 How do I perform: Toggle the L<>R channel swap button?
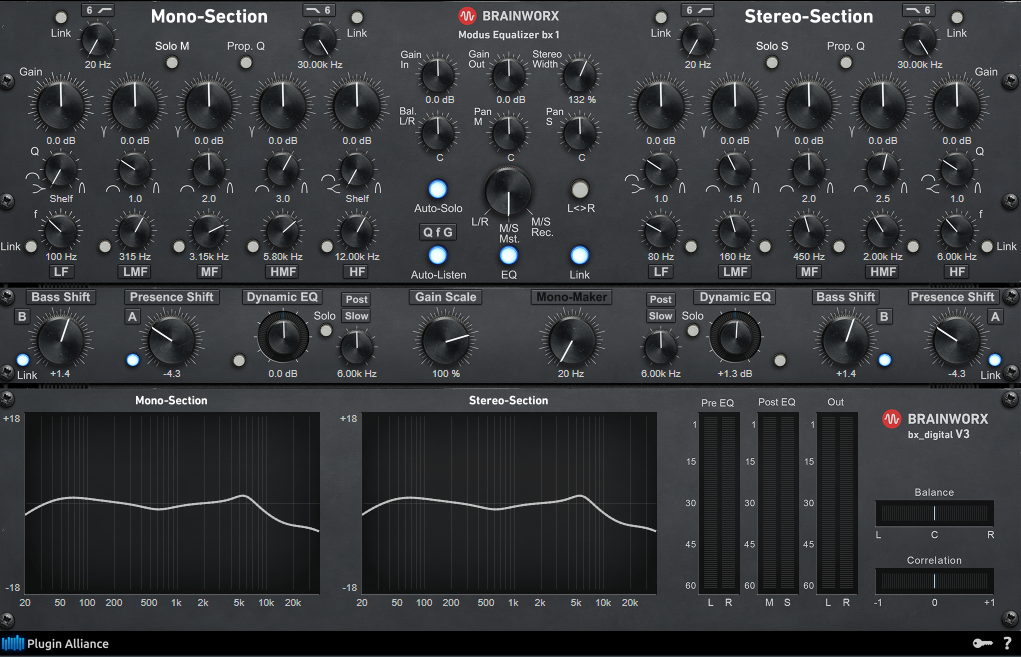coord(580,189)
